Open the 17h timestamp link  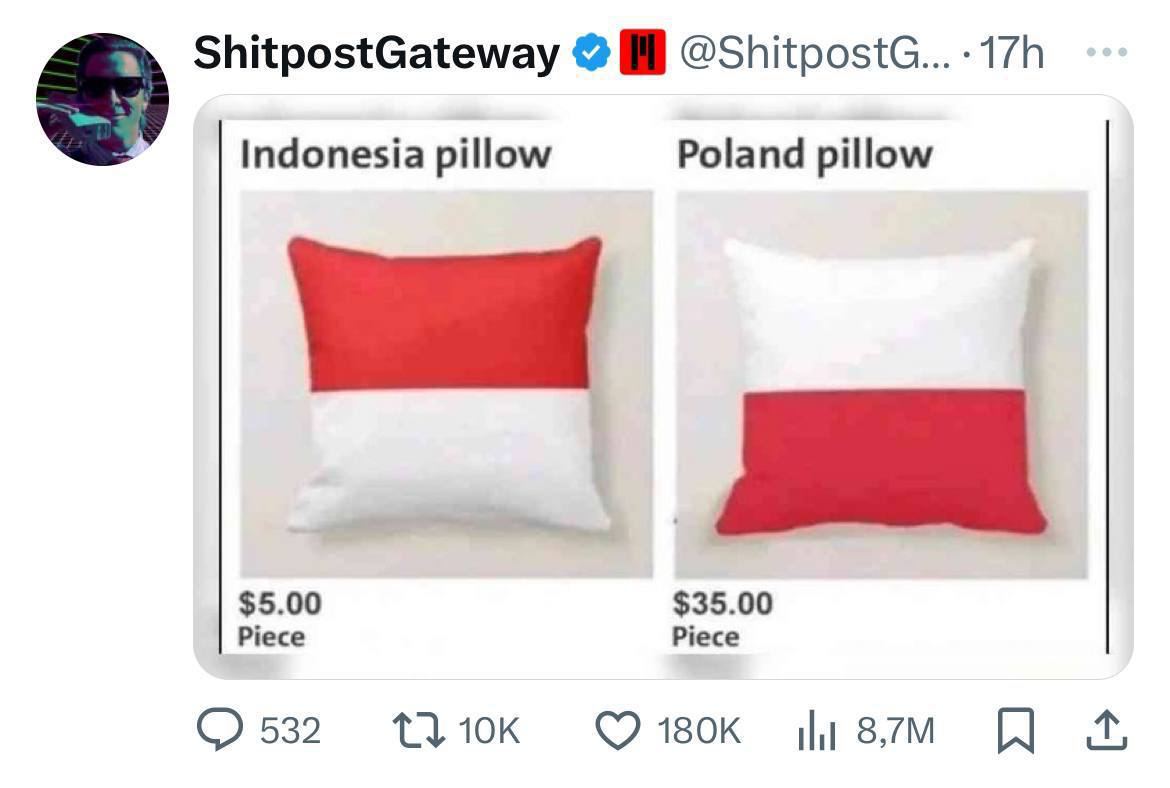coord(1012,53)
